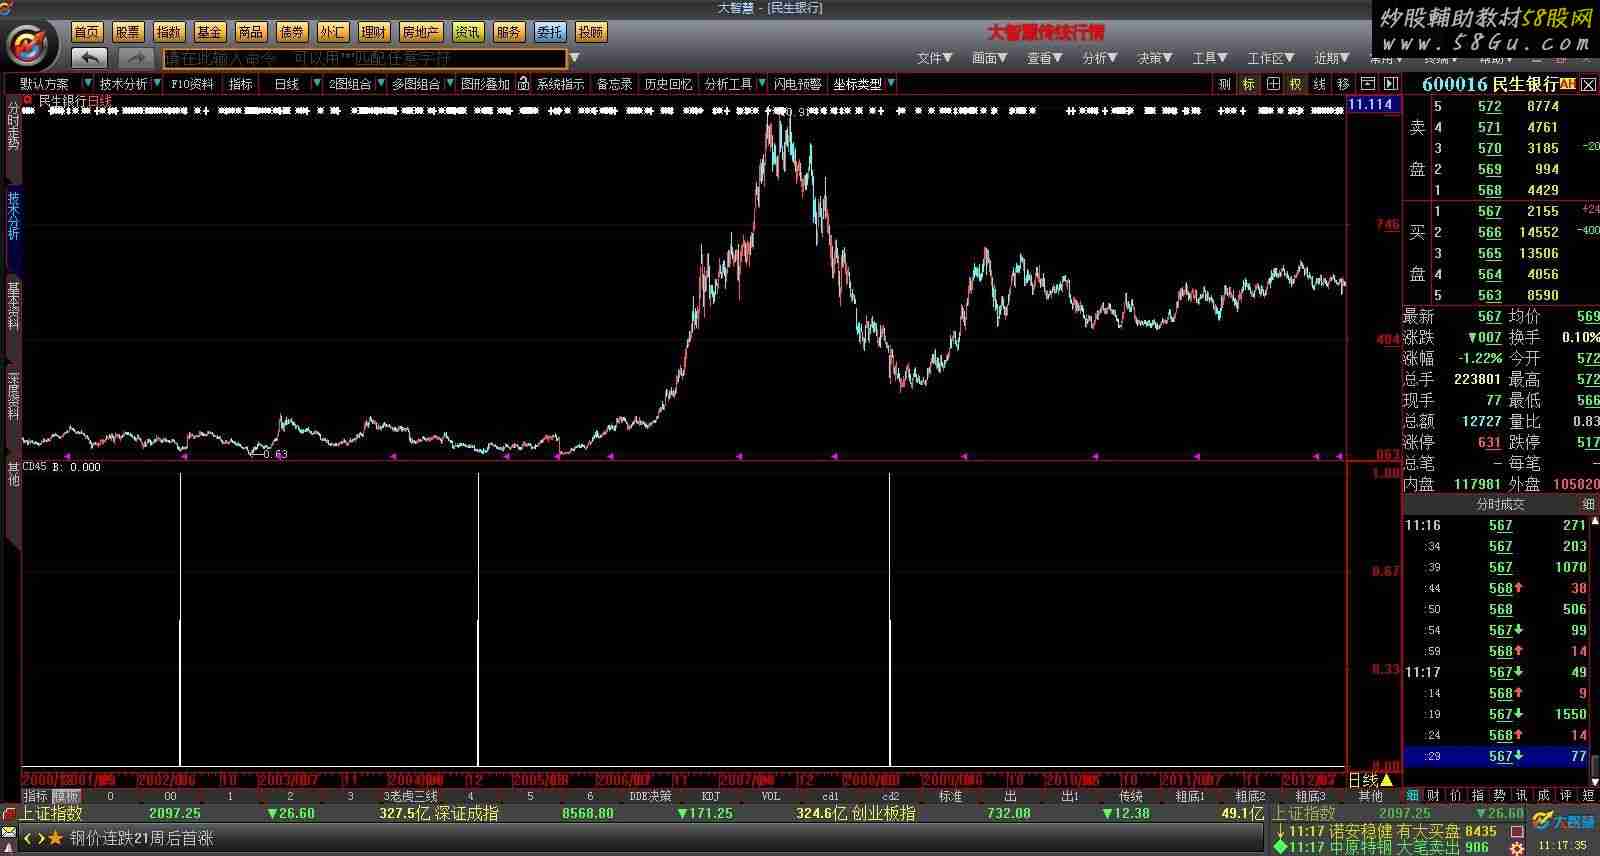Click the 上证指数 label in status bar
This screenshot has width=1600, height=856.
coord(50,814)
